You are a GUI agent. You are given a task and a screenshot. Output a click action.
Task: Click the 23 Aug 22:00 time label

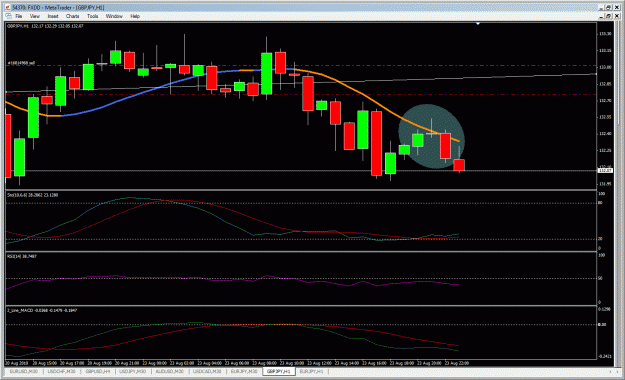coord(457,363)
